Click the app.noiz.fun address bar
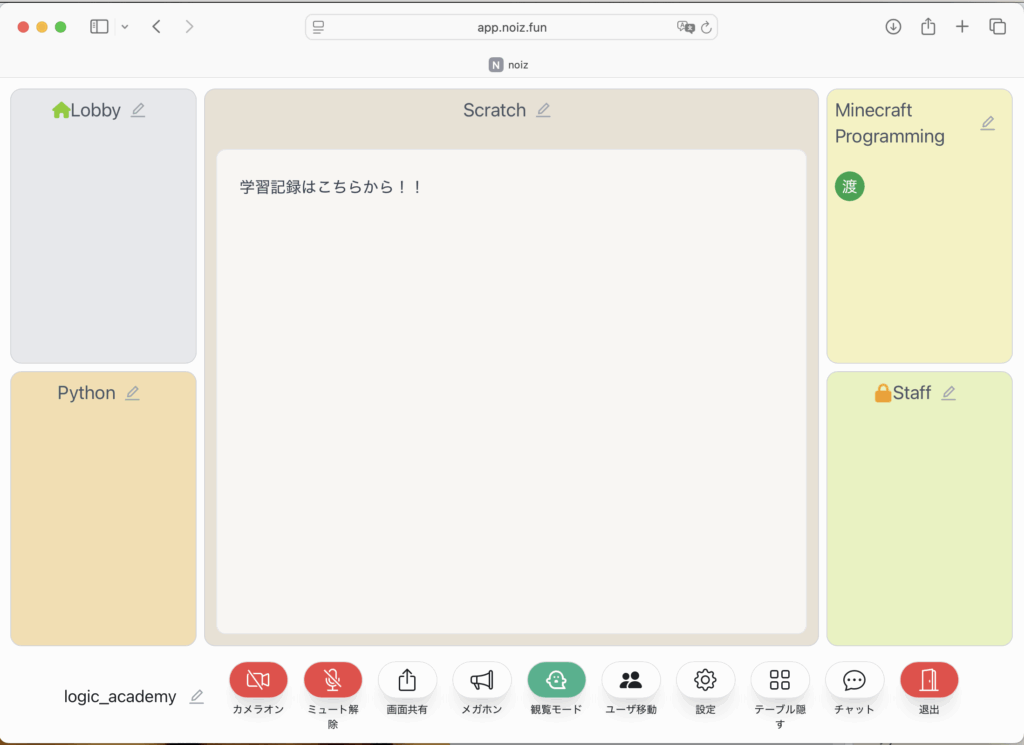This screenshot has height=745, width=1024. click(x=511, y=27)
